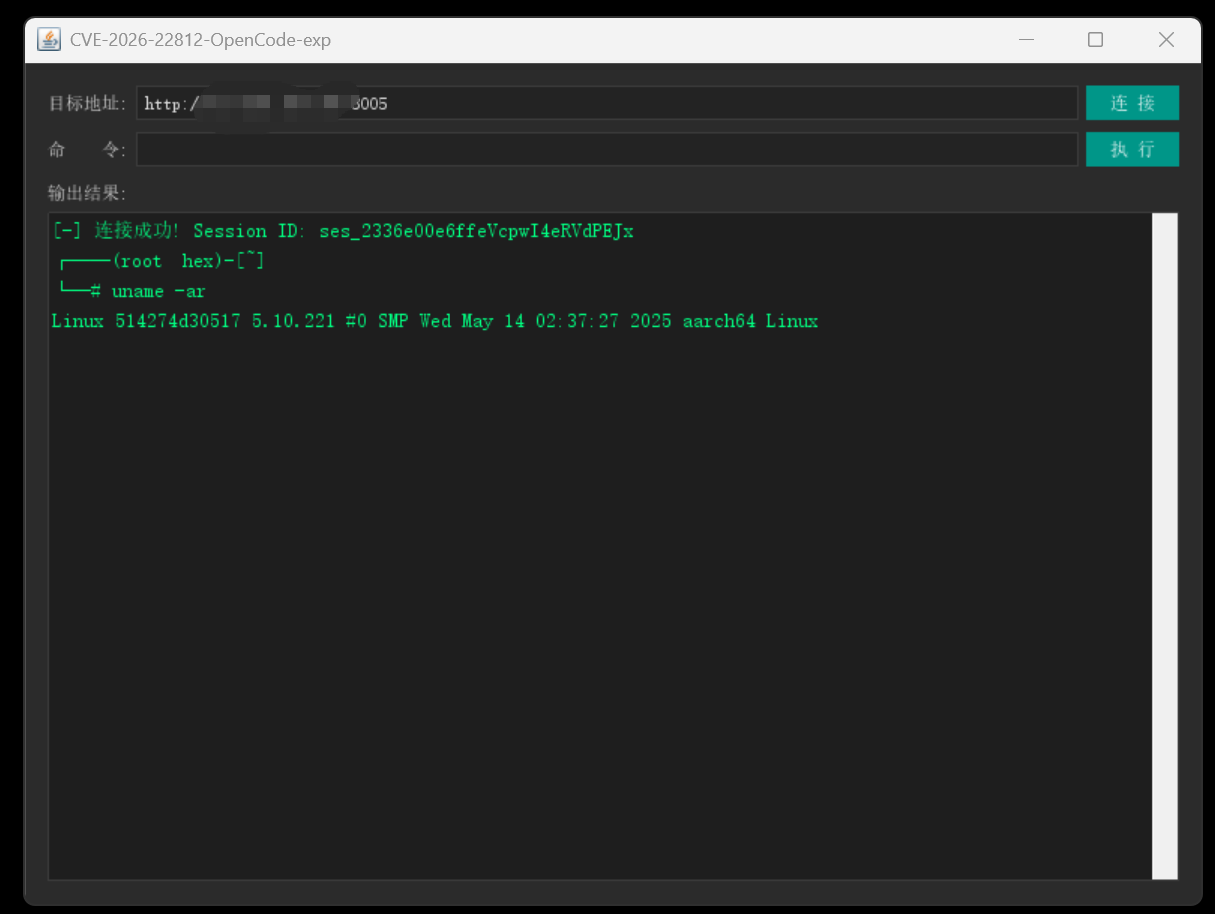Maximize the CVE-2026-22812 window
Image resolution: width=1215 pixels, height=914 pixels.
pyautogui.click(x=1096, y=40)
